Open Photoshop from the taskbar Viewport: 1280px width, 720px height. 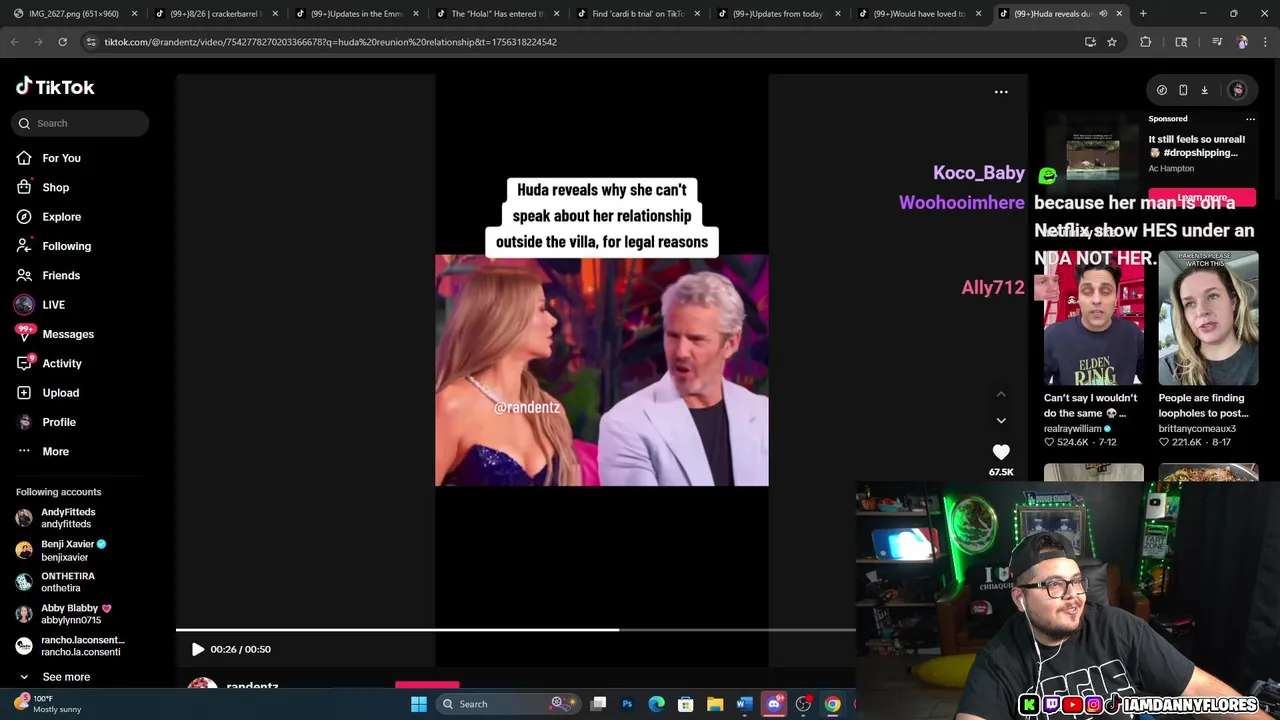point(627,704)
